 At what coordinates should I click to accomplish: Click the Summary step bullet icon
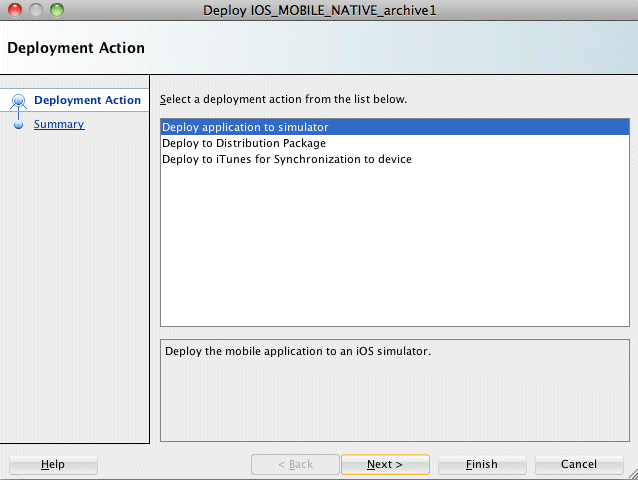[x=18, y=124]
